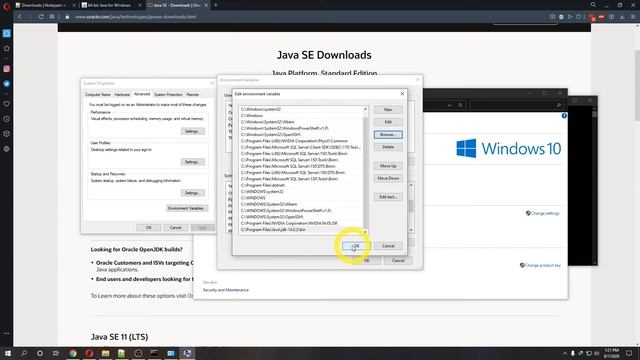Open bookmarks heart in Opera sidebar
Viewport: 640px width, 360px height.
(x=7, y=104)
